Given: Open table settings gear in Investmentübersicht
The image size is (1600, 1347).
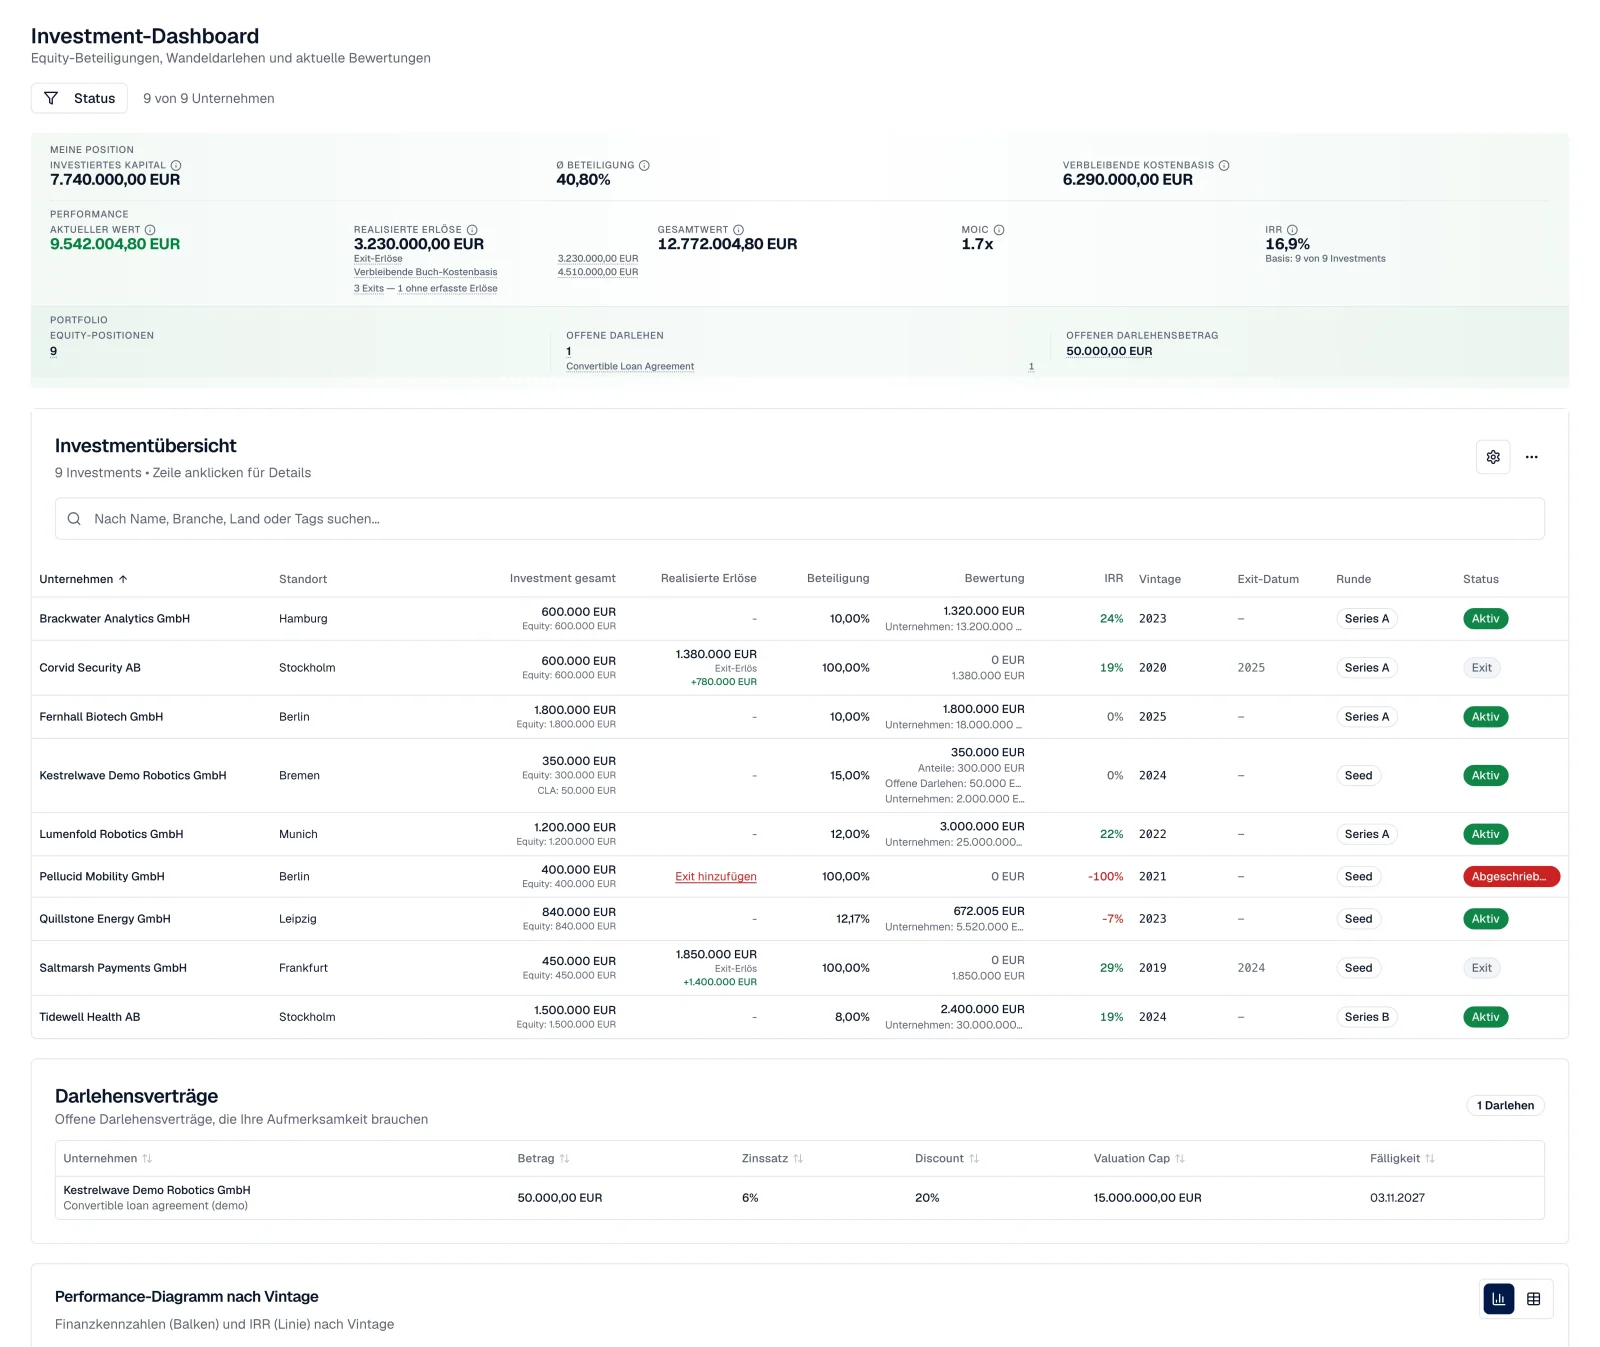Looking at the screenshot, I should coord(1493,457).
